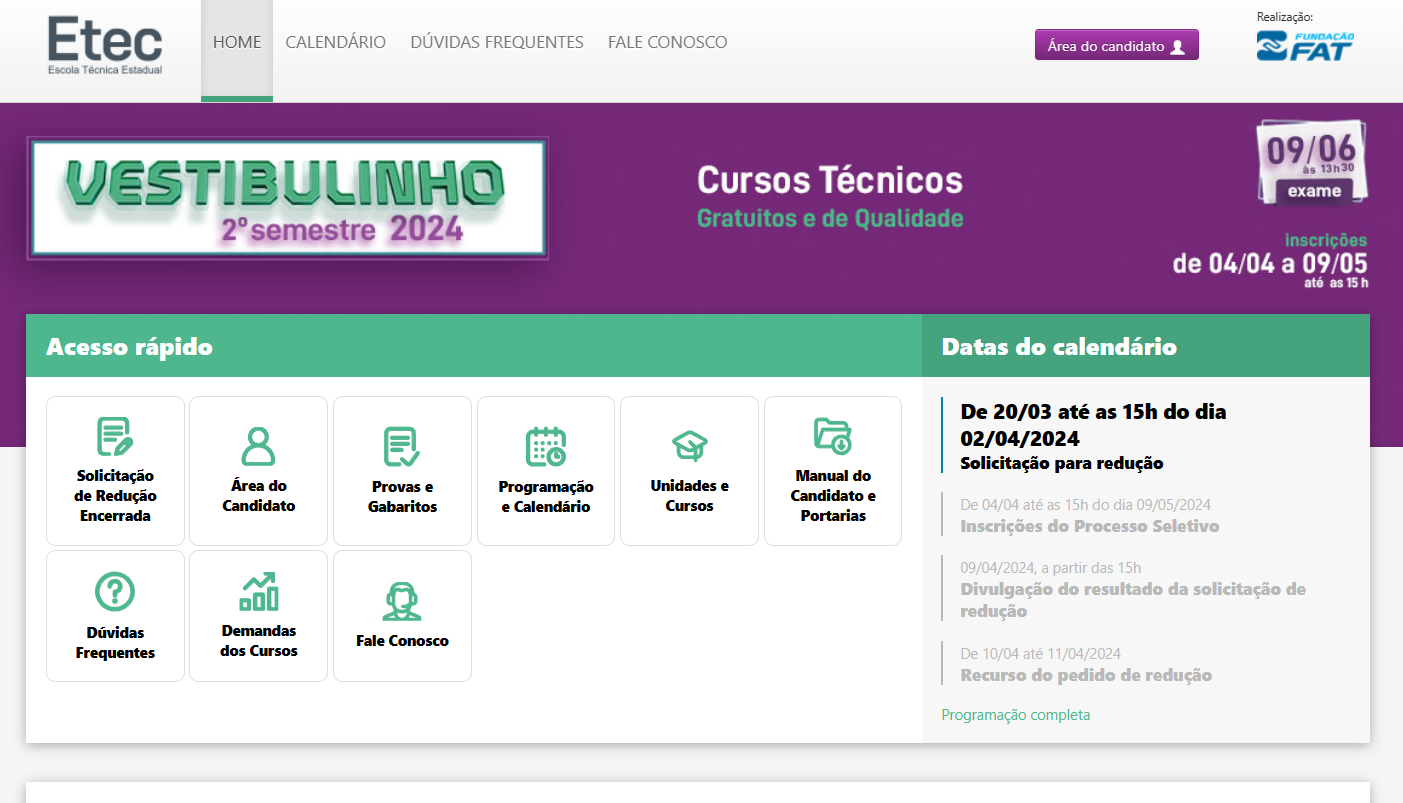Image resolution: width=1403 pixels, height=803 pixels.
Task: Go to CALENDÁRIO in top navigation
Action: click(x=335, y=43)
